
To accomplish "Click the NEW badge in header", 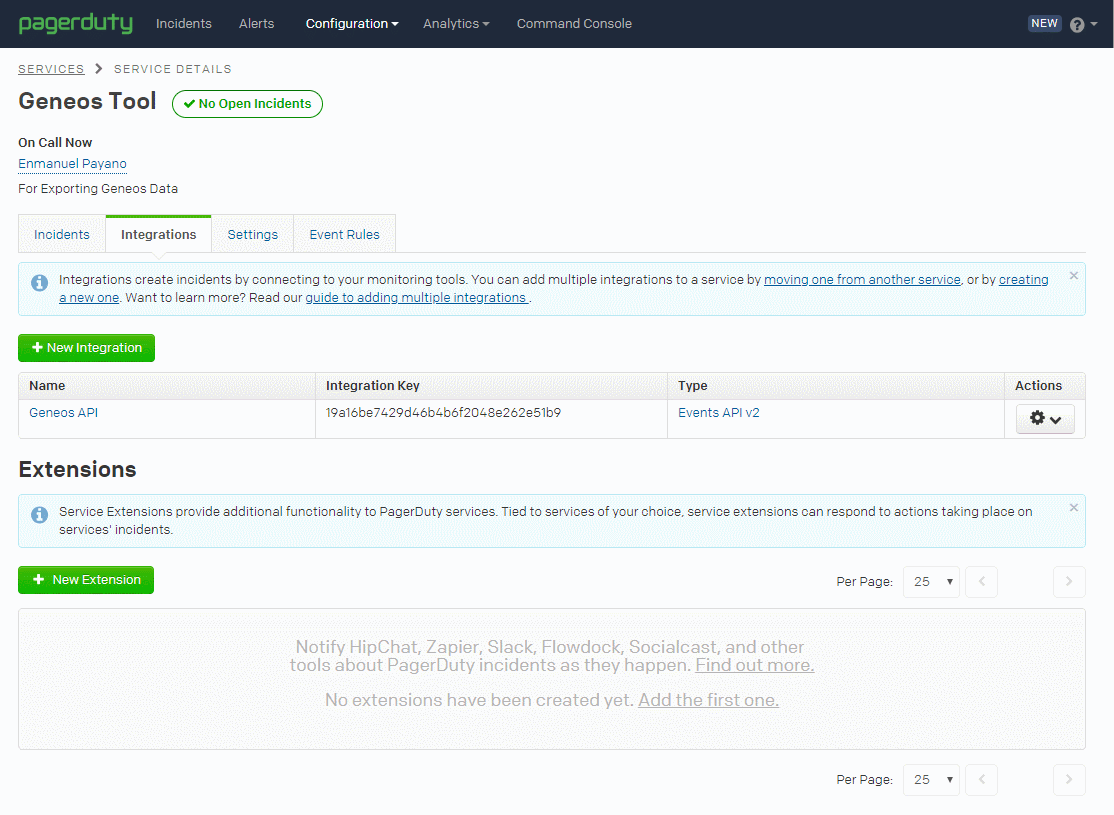I will 1044,23.
